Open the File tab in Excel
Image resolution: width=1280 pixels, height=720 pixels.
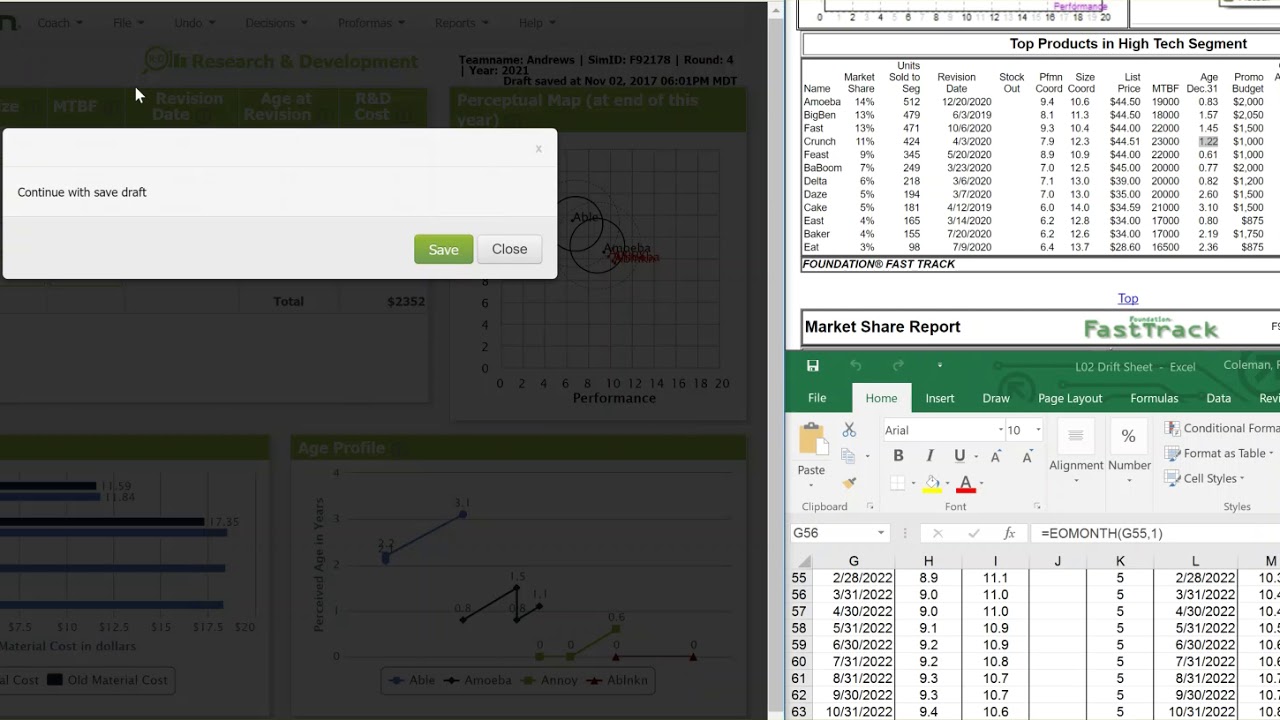817,398
